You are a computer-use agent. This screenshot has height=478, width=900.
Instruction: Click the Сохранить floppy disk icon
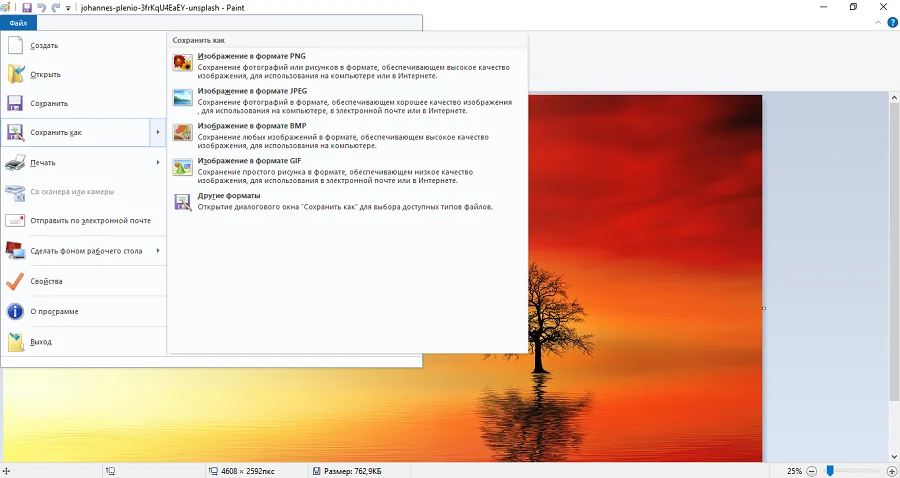16,103
